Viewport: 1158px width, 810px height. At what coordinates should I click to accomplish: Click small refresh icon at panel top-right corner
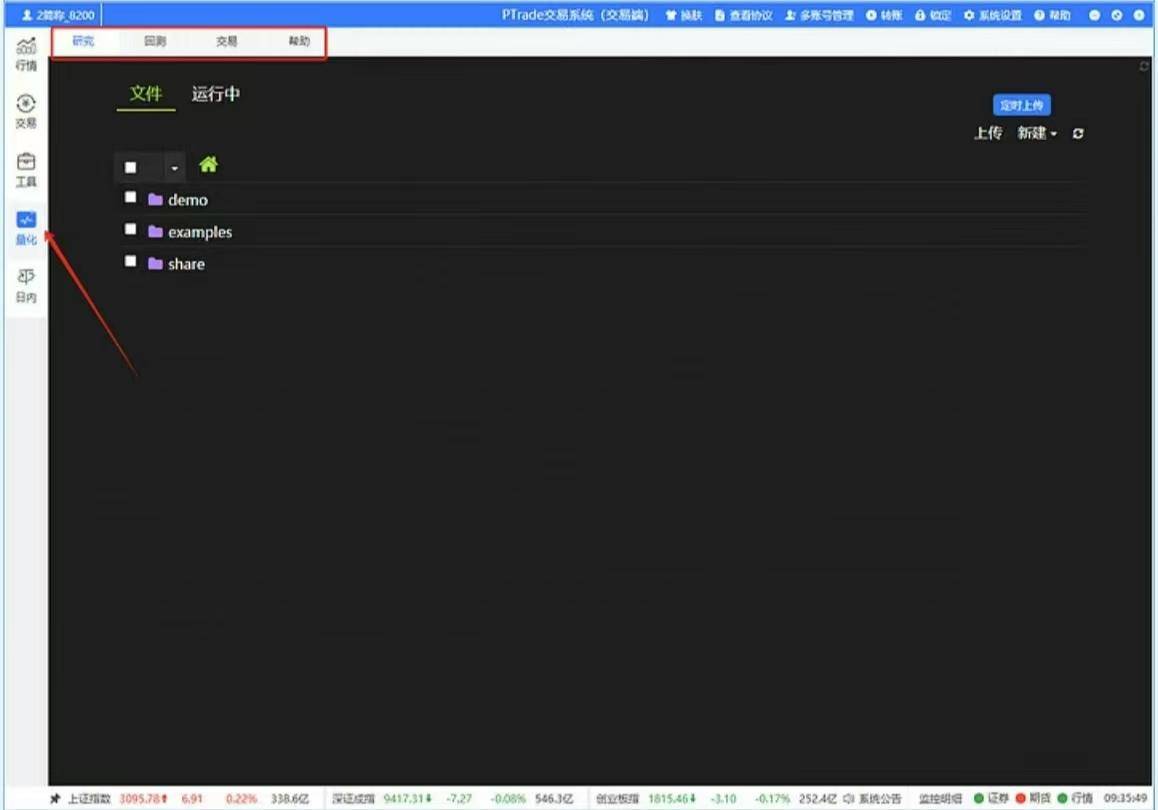(1144, 66)
